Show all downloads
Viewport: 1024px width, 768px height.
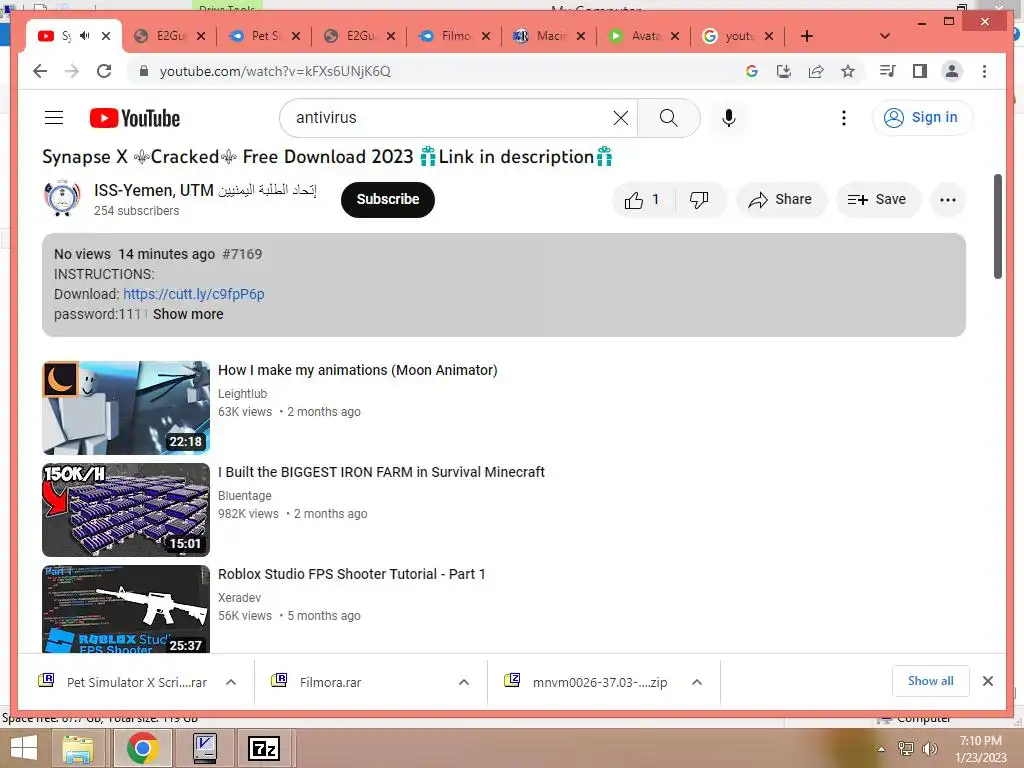[x=931, y=681]
